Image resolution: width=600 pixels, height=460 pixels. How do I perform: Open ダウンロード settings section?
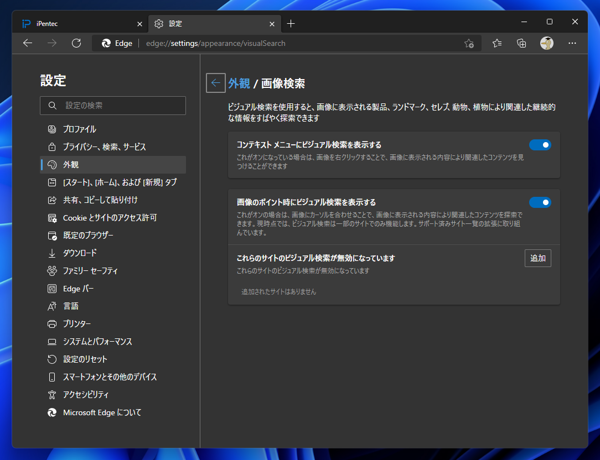pyautogui.click(x=113, y=253)
